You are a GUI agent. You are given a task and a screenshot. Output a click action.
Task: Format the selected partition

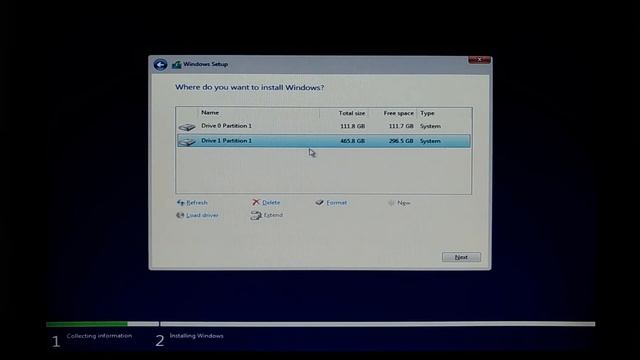tap(336, 202)
